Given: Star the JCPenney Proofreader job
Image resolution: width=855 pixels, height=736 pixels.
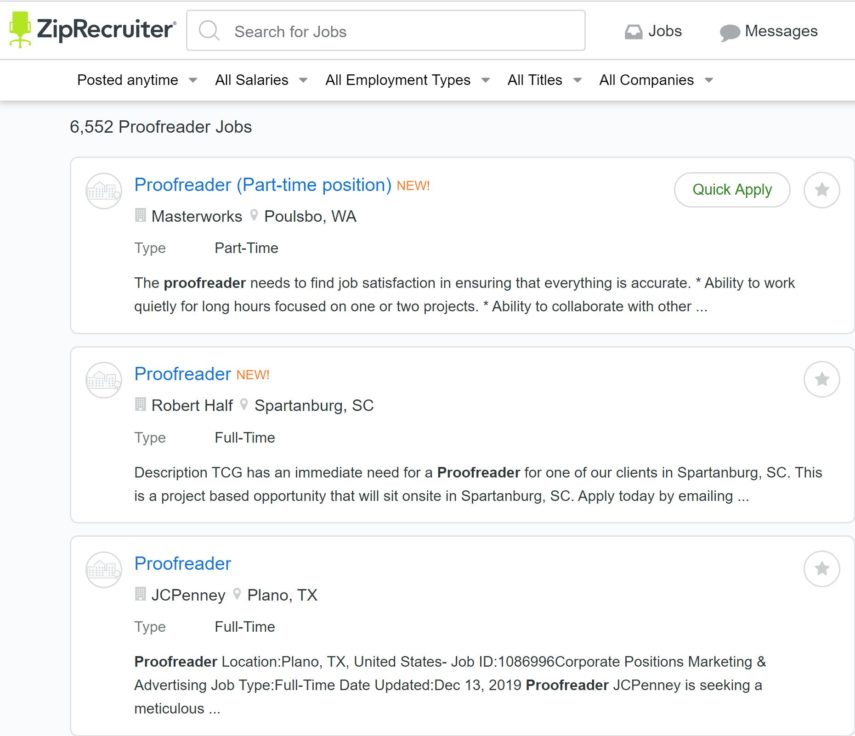Looking at the screenshot, I should click(x=821, y=568).
